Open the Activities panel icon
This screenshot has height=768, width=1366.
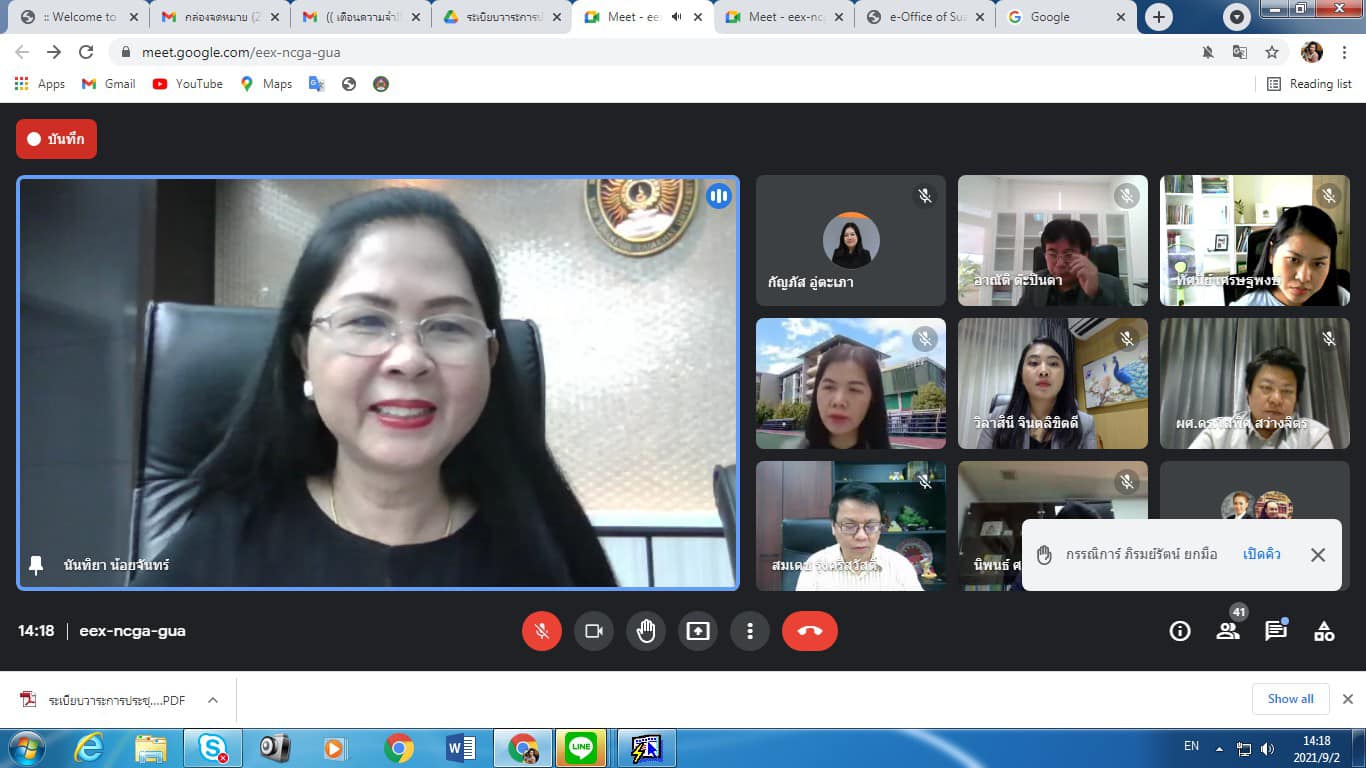click(x=1324, y=631)
